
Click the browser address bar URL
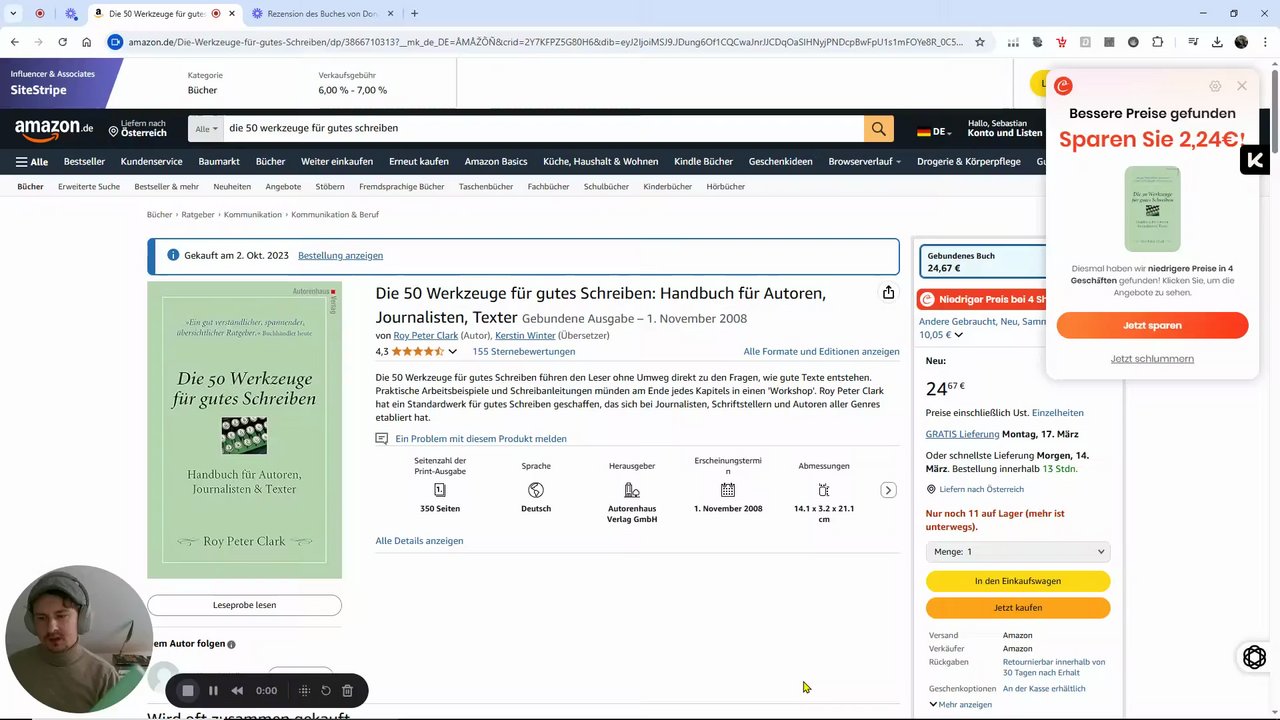545,42
